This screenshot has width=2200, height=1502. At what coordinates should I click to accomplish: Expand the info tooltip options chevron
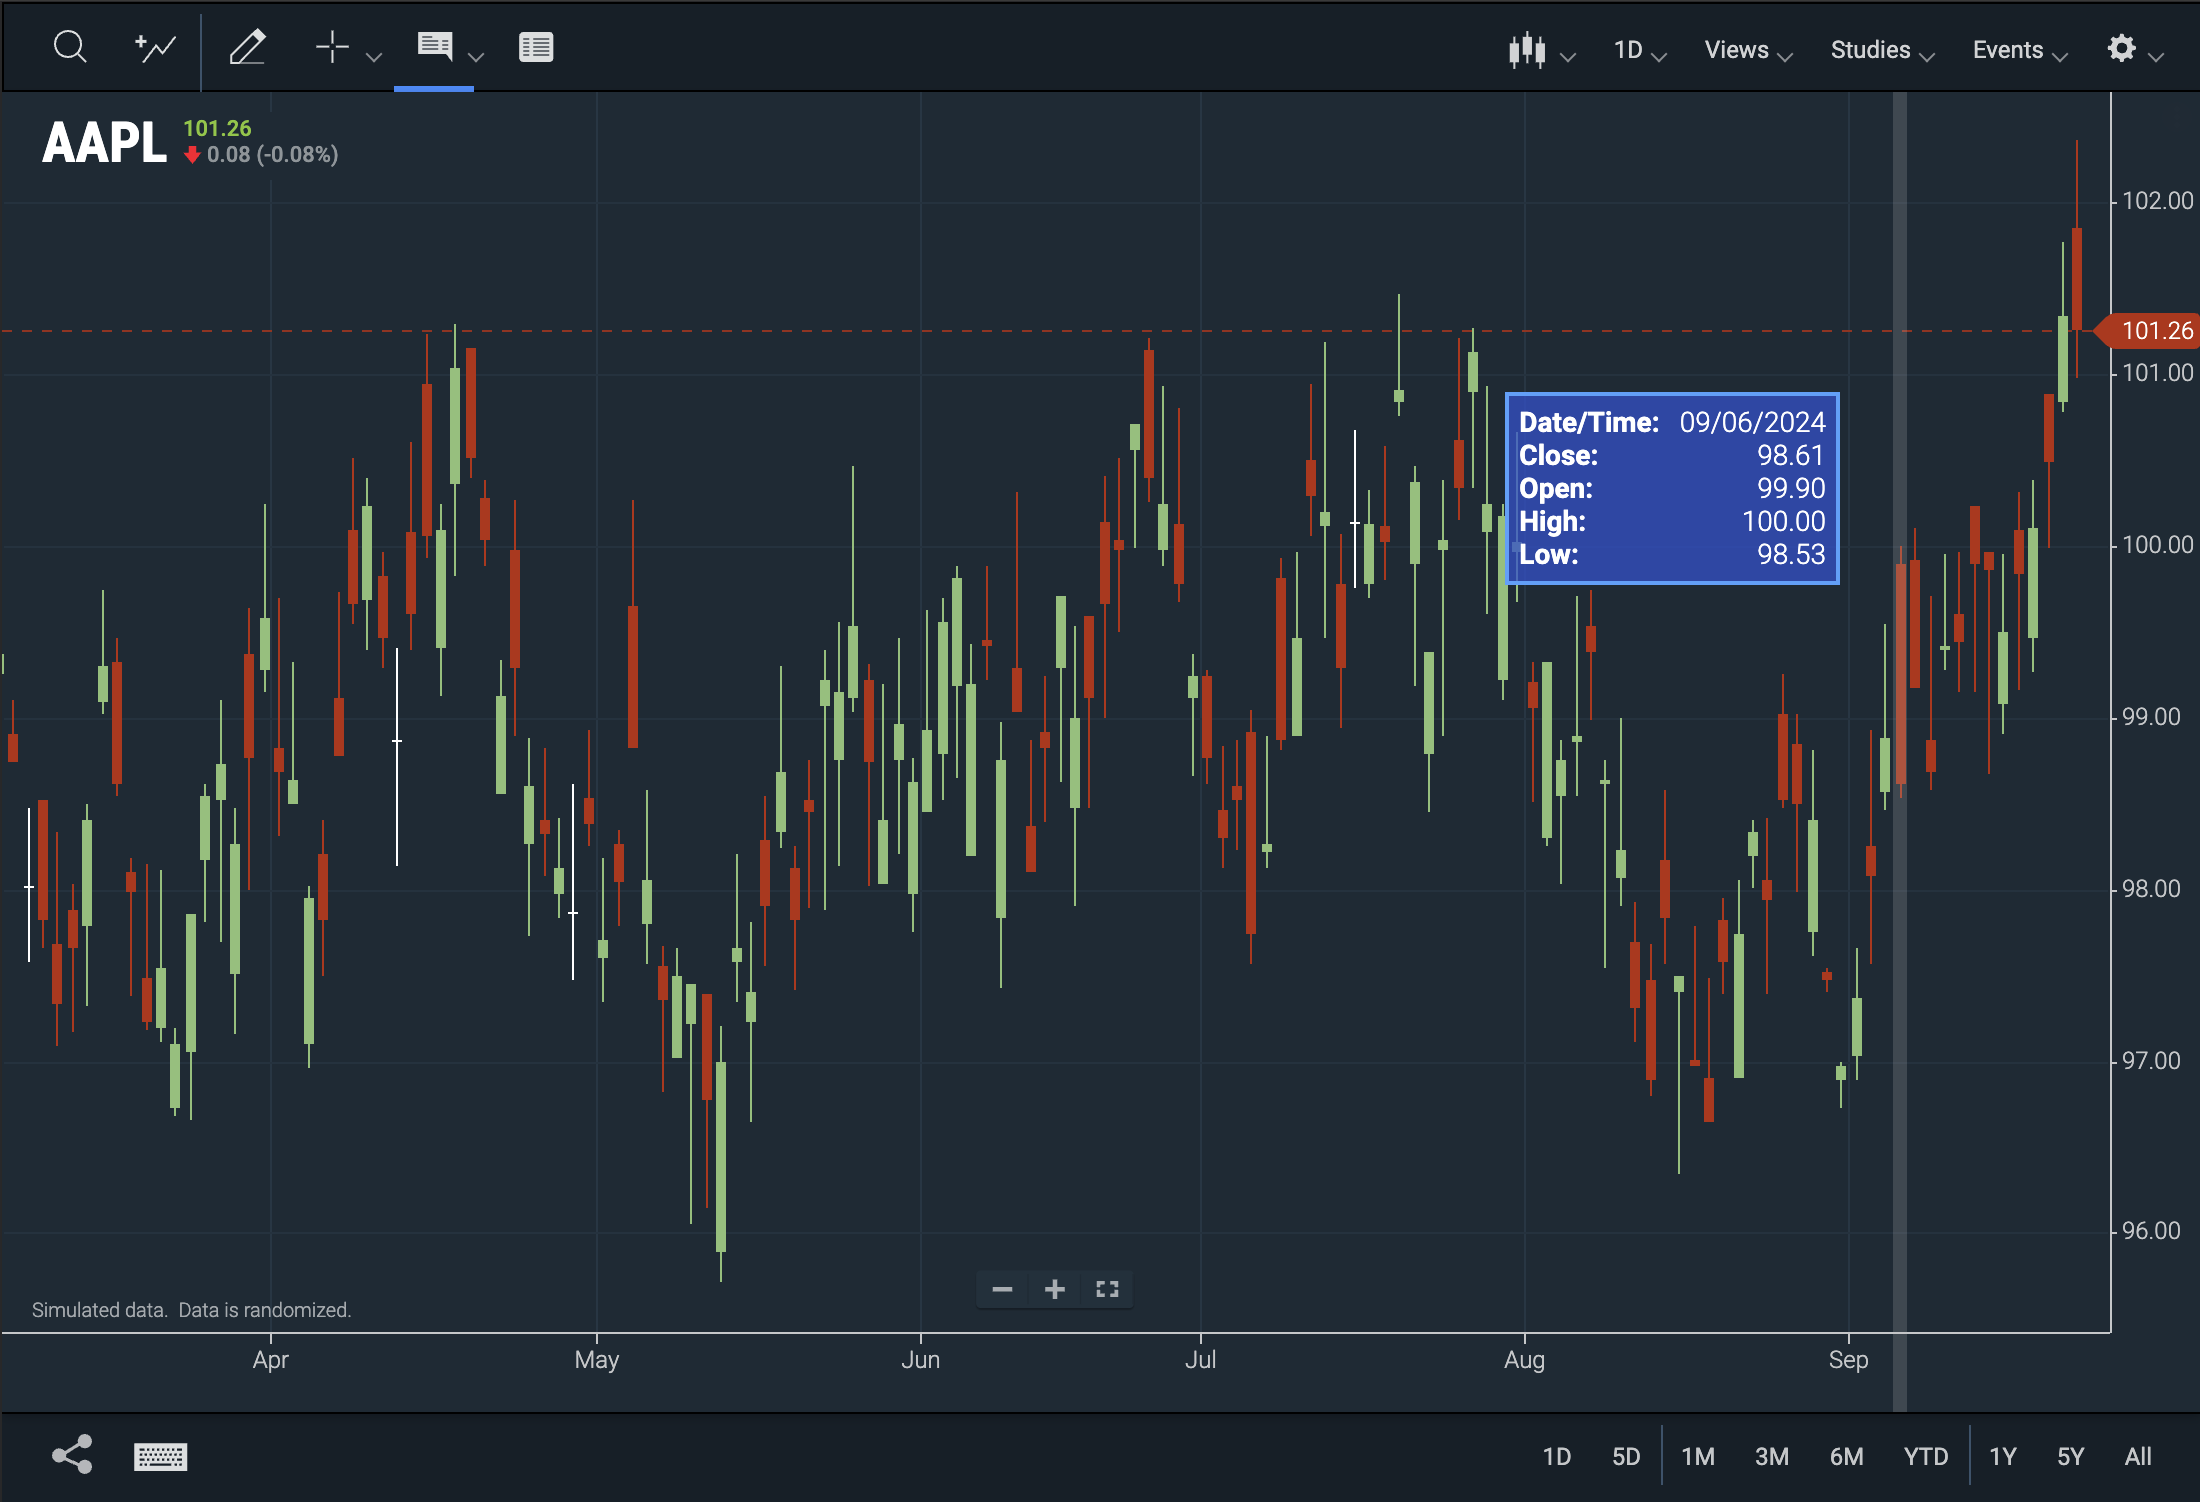[x=476, y=57]
